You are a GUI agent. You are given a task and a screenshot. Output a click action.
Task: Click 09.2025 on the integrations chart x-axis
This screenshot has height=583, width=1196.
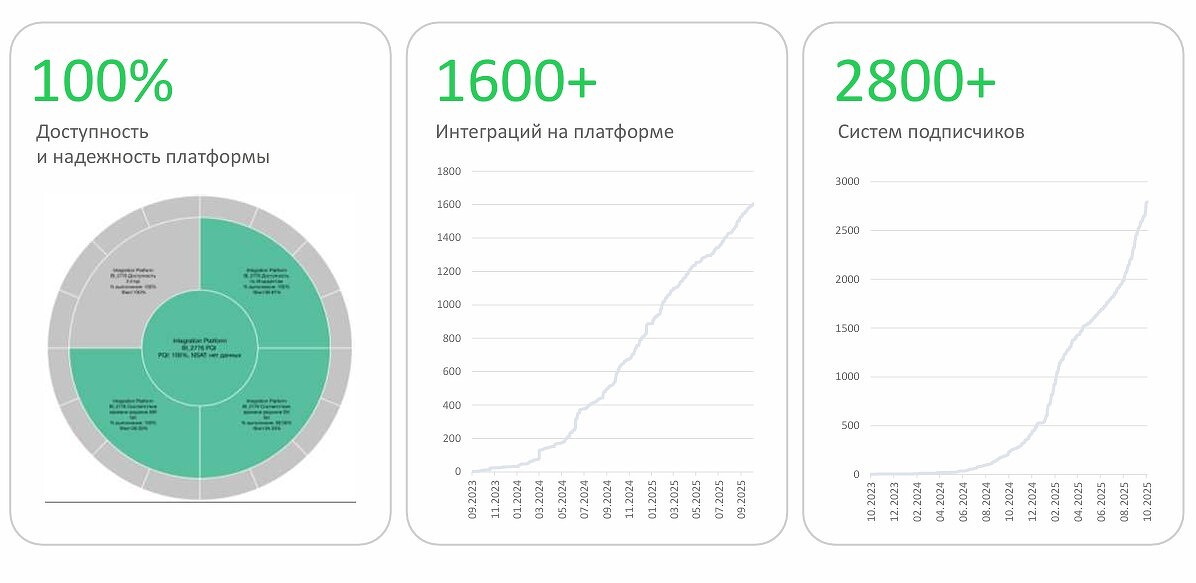point(741,502)
